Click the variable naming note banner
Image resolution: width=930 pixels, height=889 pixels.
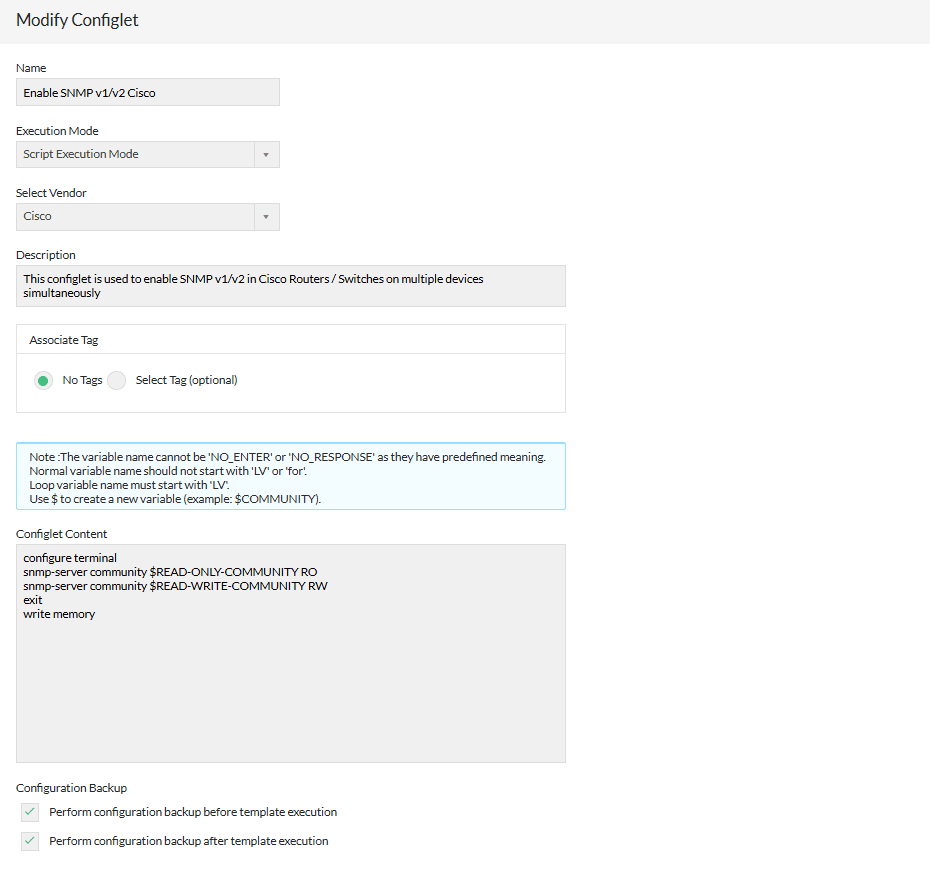pyautogui.click(x=290, y=477)
